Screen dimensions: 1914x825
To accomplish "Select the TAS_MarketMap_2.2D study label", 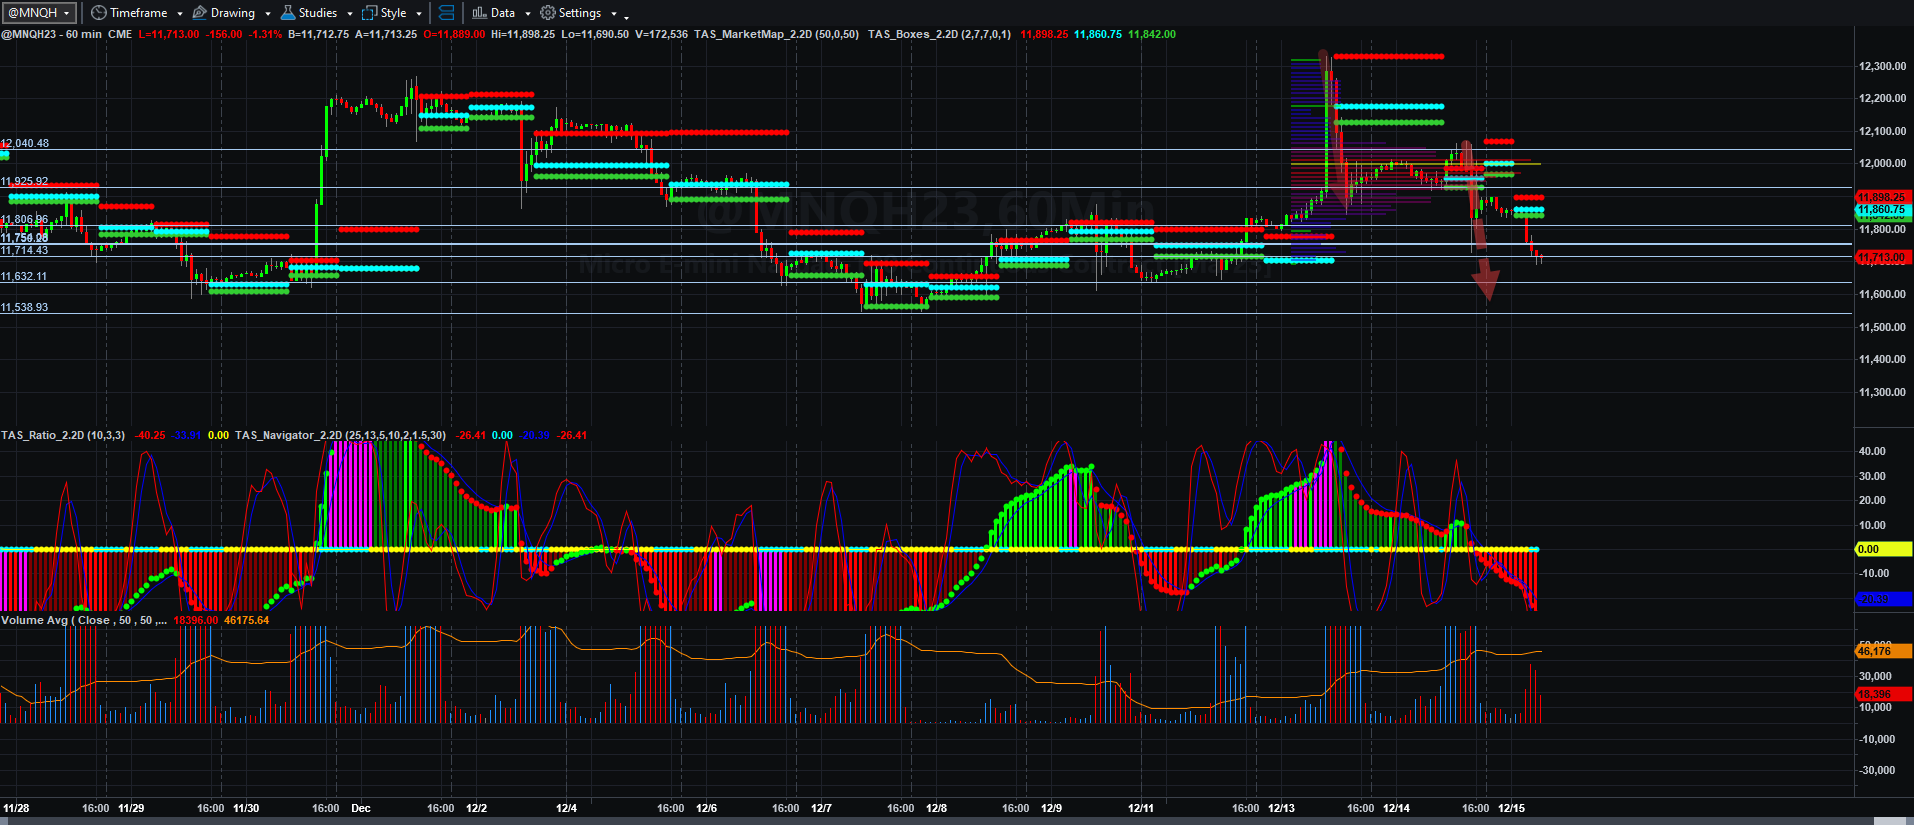I will [776, 34].
